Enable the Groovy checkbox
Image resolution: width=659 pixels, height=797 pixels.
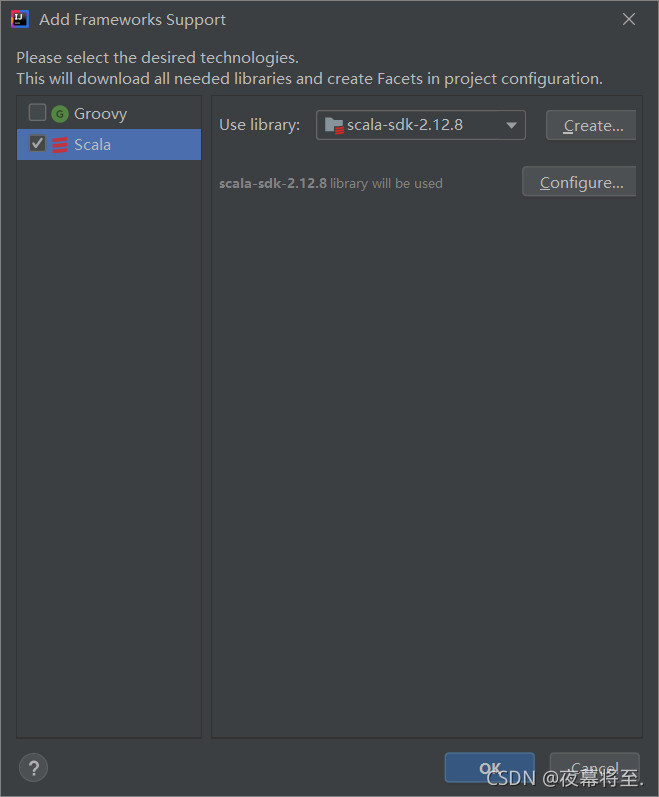tap(38, 112)
